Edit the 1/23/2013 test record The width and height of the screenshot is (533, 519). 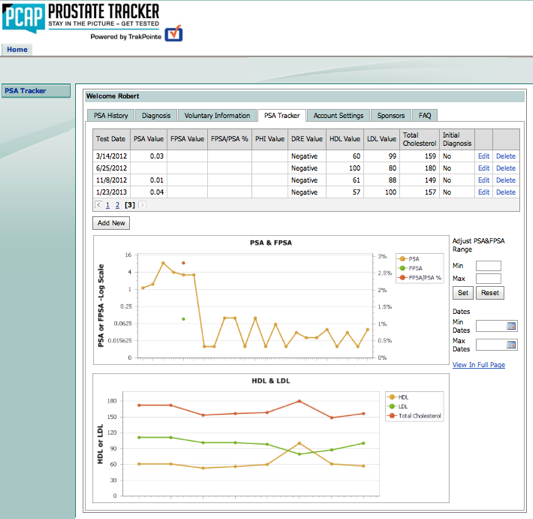coord(484,192)
